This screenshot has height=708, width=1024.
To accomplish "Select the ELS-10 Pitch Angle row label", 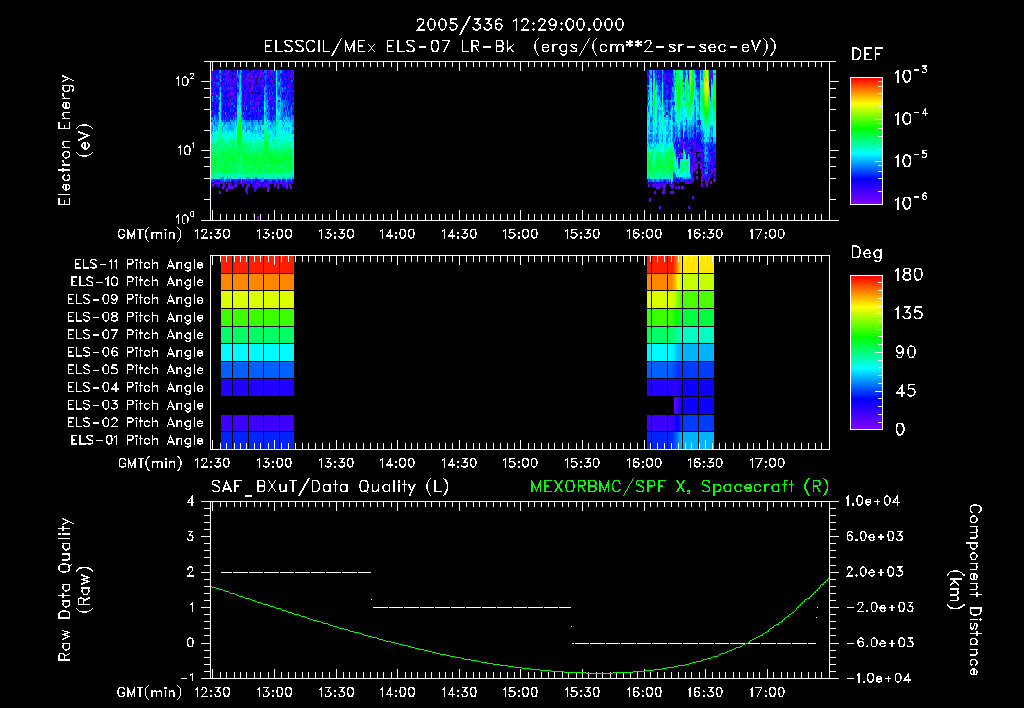I will (137, 282).
